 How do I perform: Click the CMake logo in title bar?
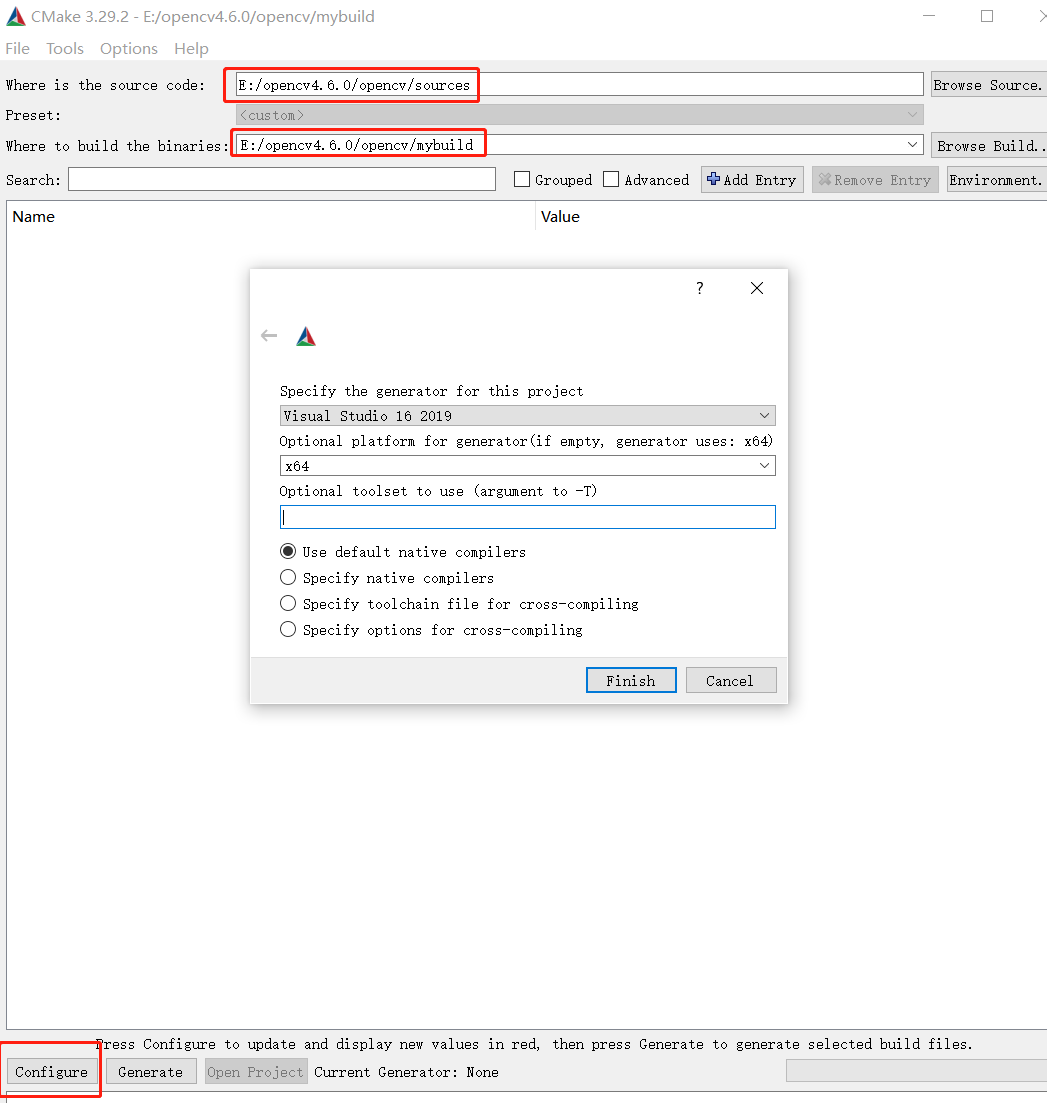15,16
